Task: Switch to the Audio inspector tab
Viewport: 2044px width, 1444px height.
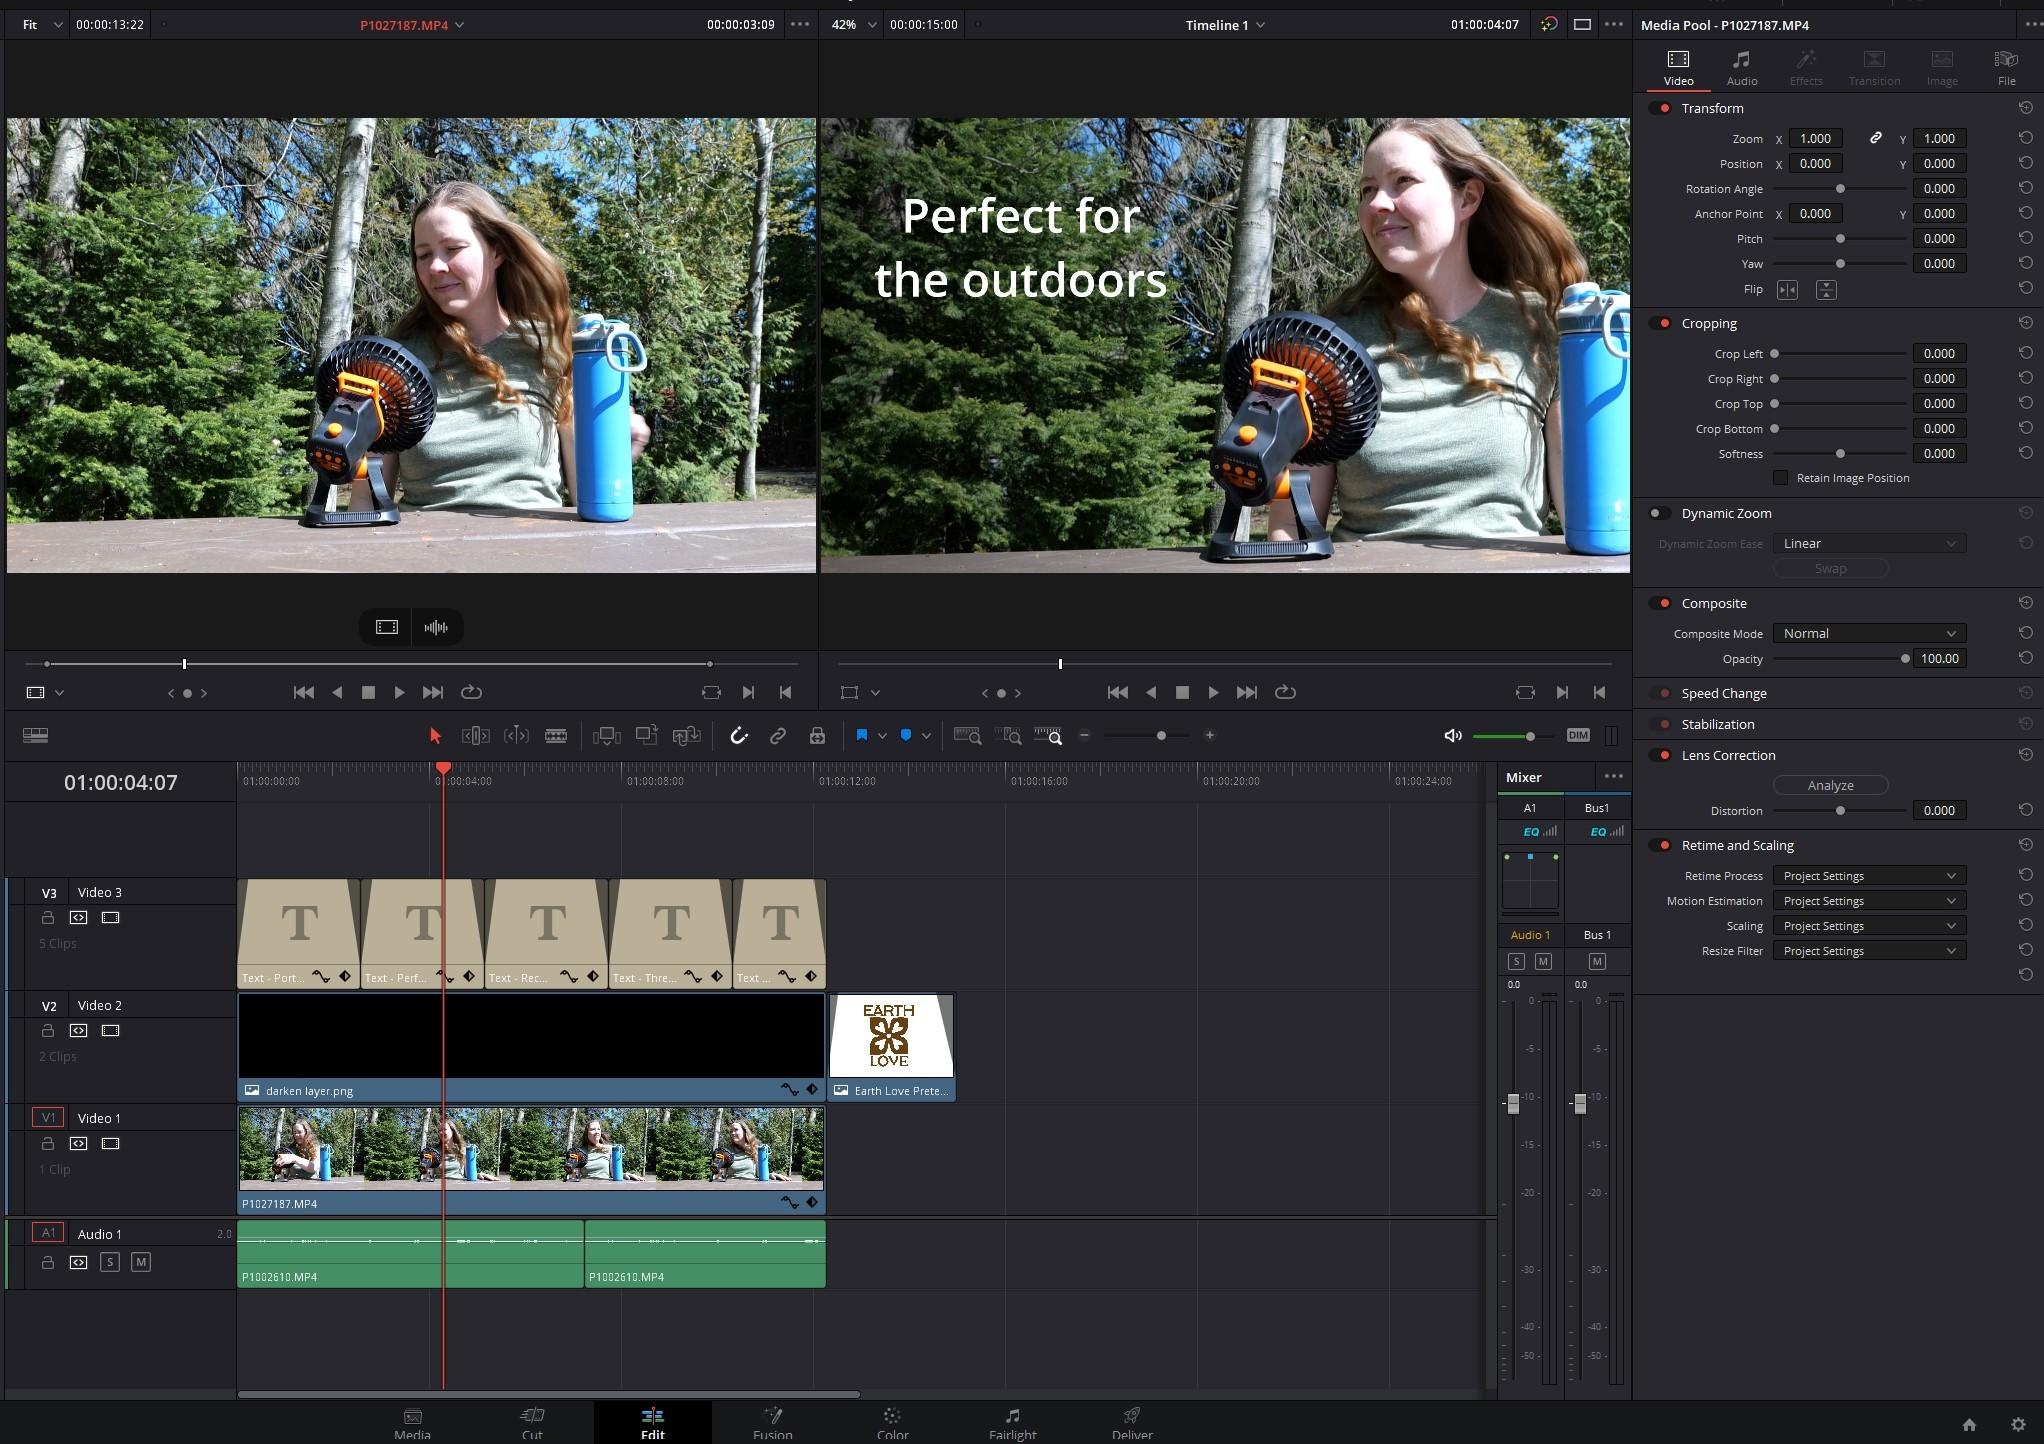Action: coord(1741,68)
